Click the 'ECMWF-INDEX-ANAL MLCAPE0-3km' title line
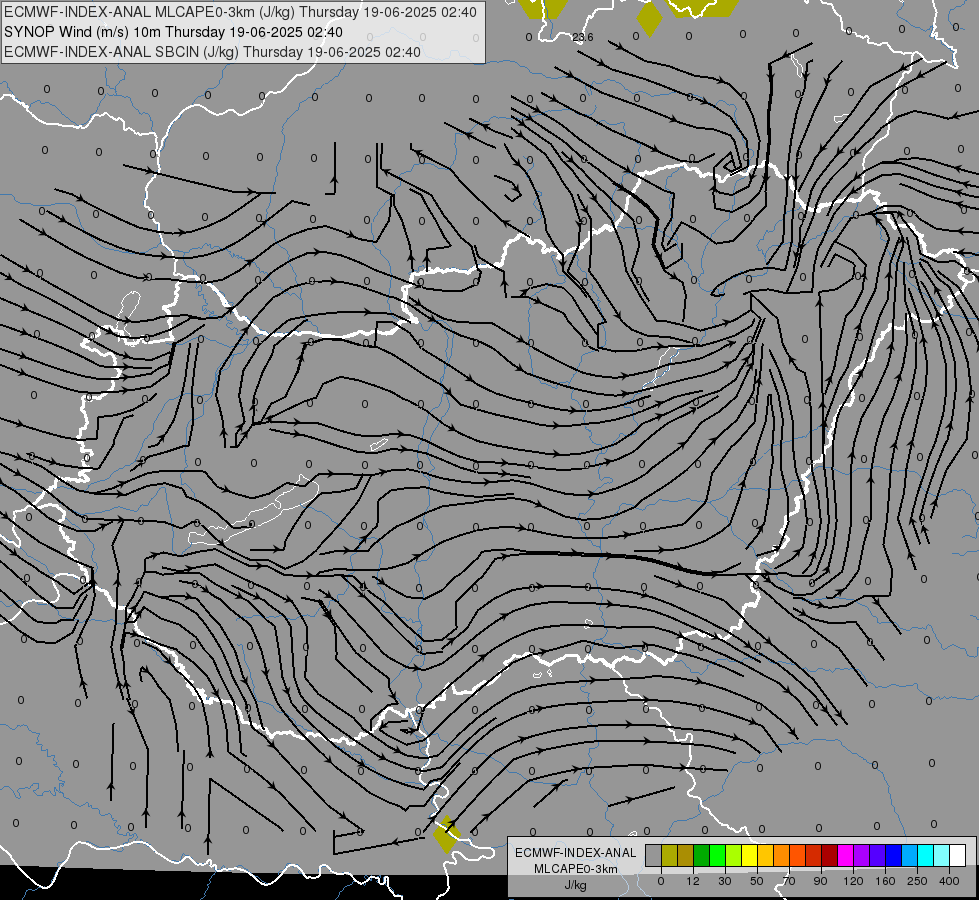The width and height of the screenshot is (979, 900). pos(240,12)
